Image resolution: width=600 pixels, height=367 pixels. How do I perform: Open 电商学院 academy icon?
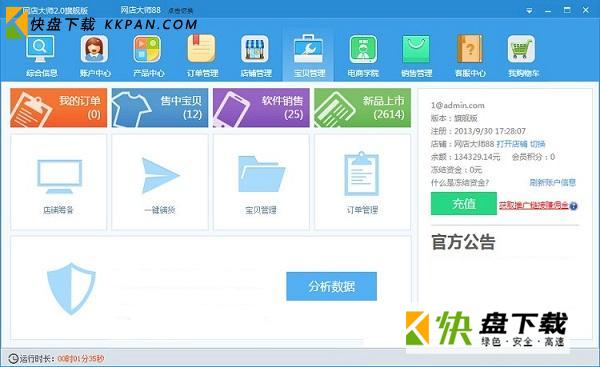[x=363, y=49]
